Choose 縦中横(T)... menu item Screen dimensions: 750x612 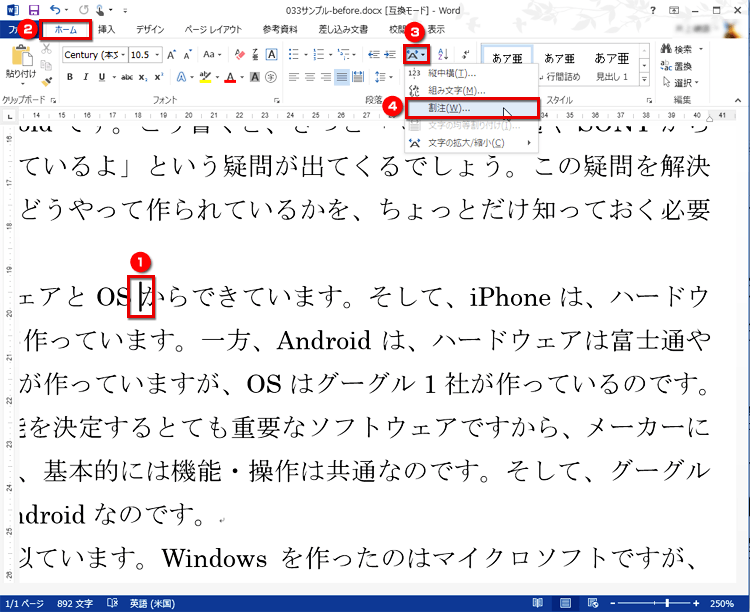pos(472,73)
